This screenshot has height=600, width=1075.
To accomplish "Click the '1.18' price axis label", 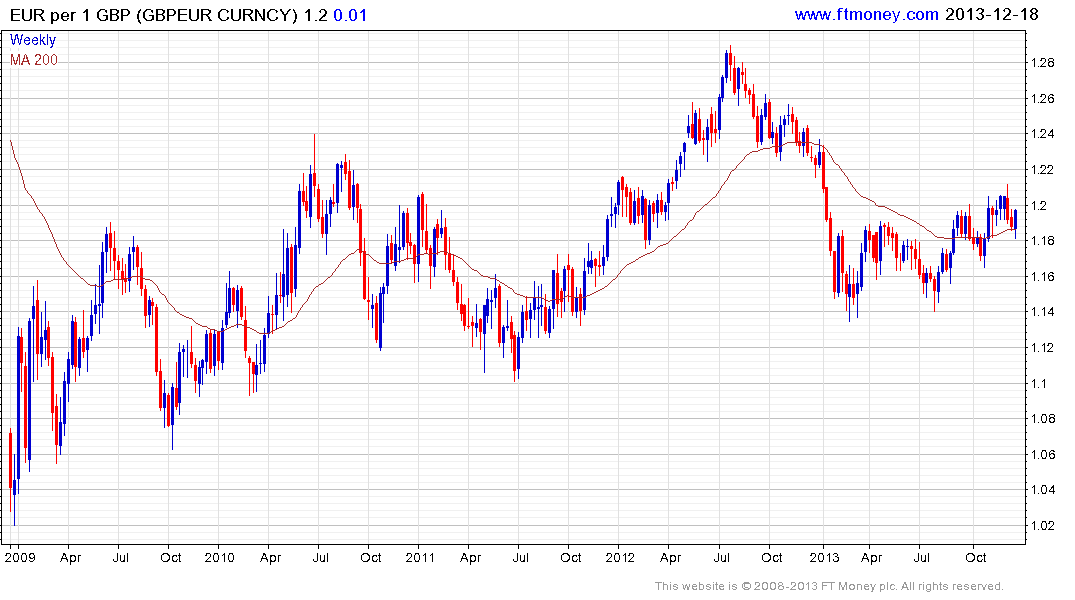I will click(1042, 241).
